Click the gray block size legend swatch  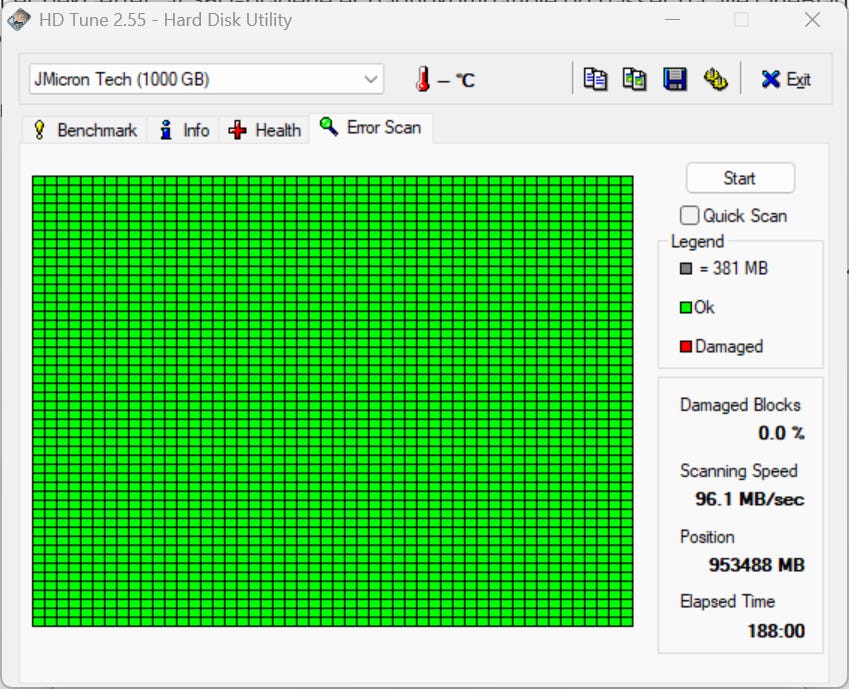685,268
